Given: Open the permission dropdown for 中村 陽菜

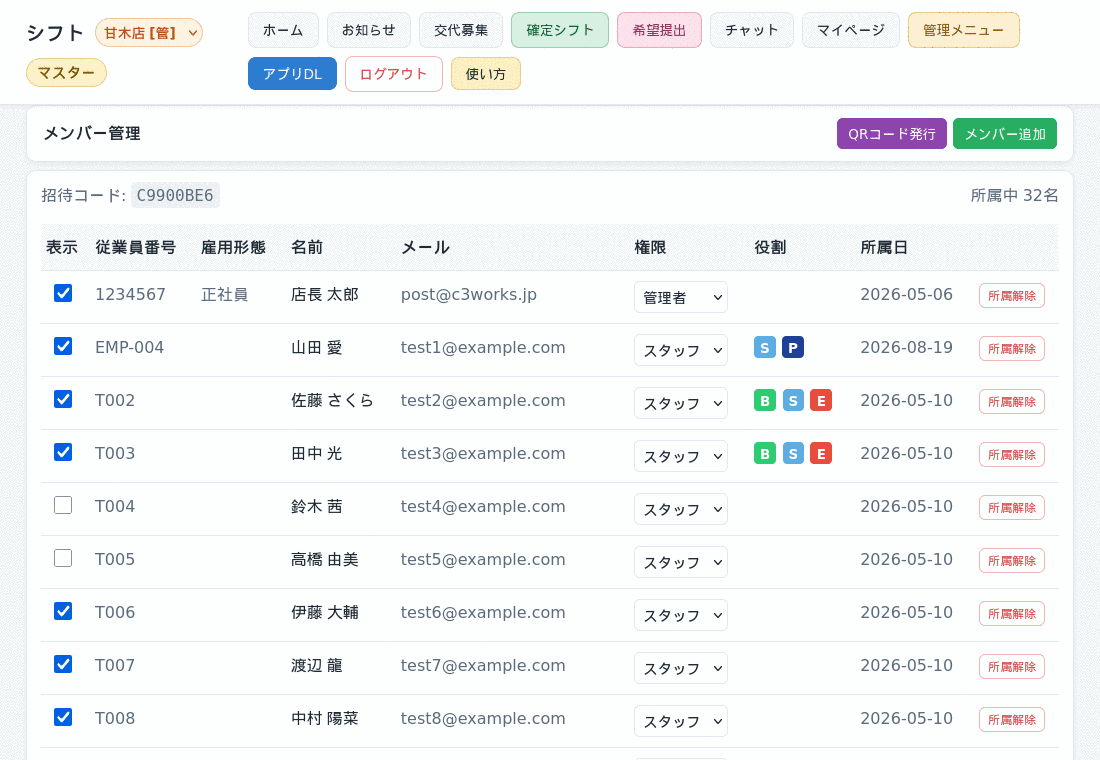Looking at the screenshot, I should 680,721.
